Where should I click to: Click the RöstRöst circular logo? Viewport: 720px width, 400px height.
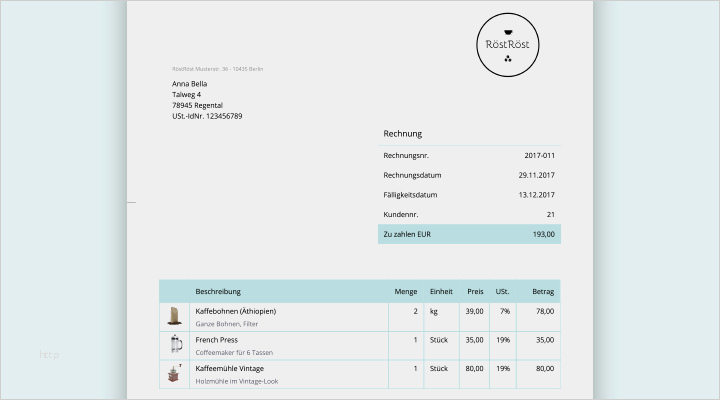(506, 45)
